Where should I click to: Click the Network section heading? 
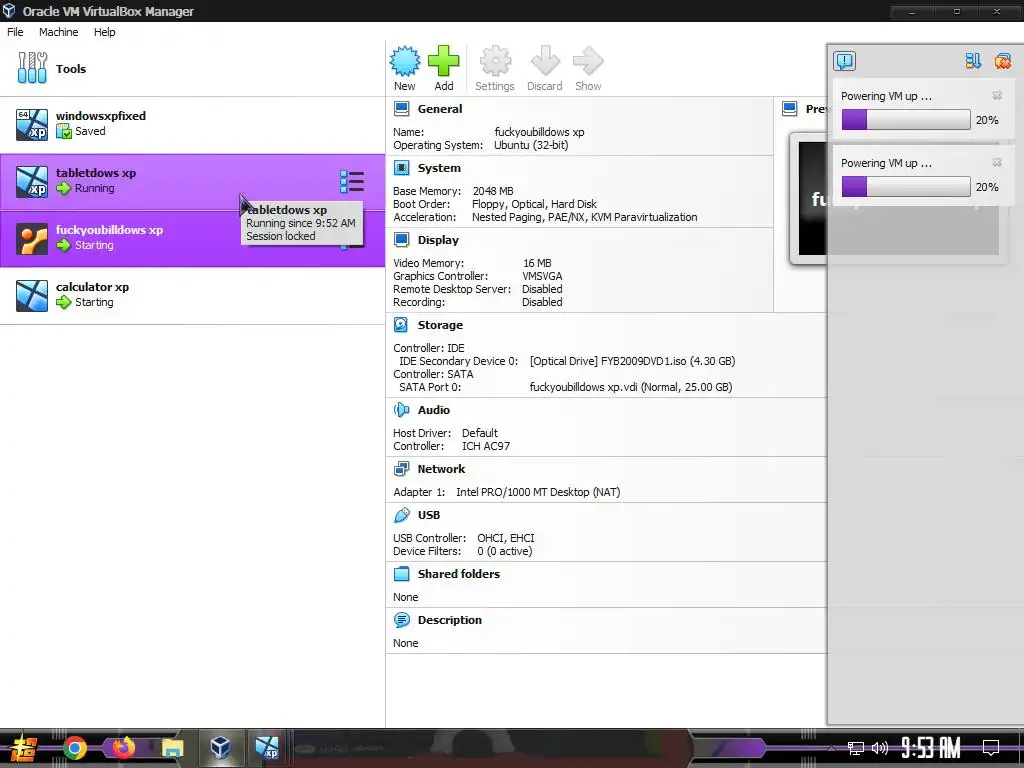point(441,469)
